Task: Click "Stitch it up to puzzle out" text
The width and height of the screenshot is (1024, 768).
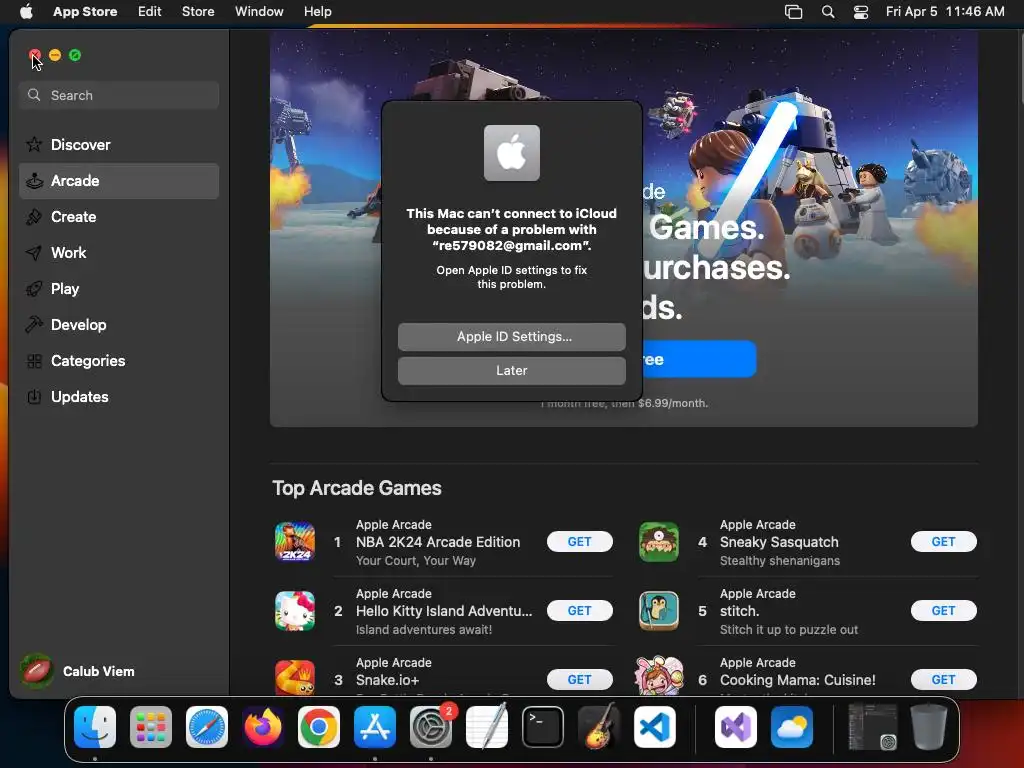Action: pyautogui.click(x=789, y=630)
